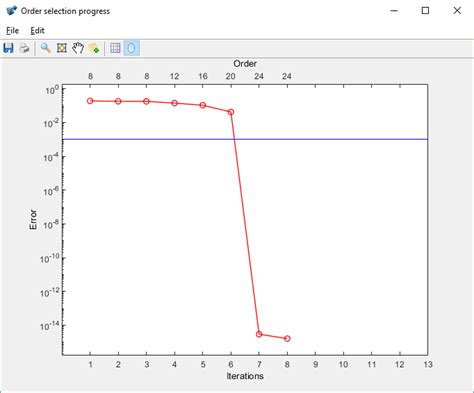Click the y-axis tick label 10^-12
474x393 pixels.
pos(50,292)
